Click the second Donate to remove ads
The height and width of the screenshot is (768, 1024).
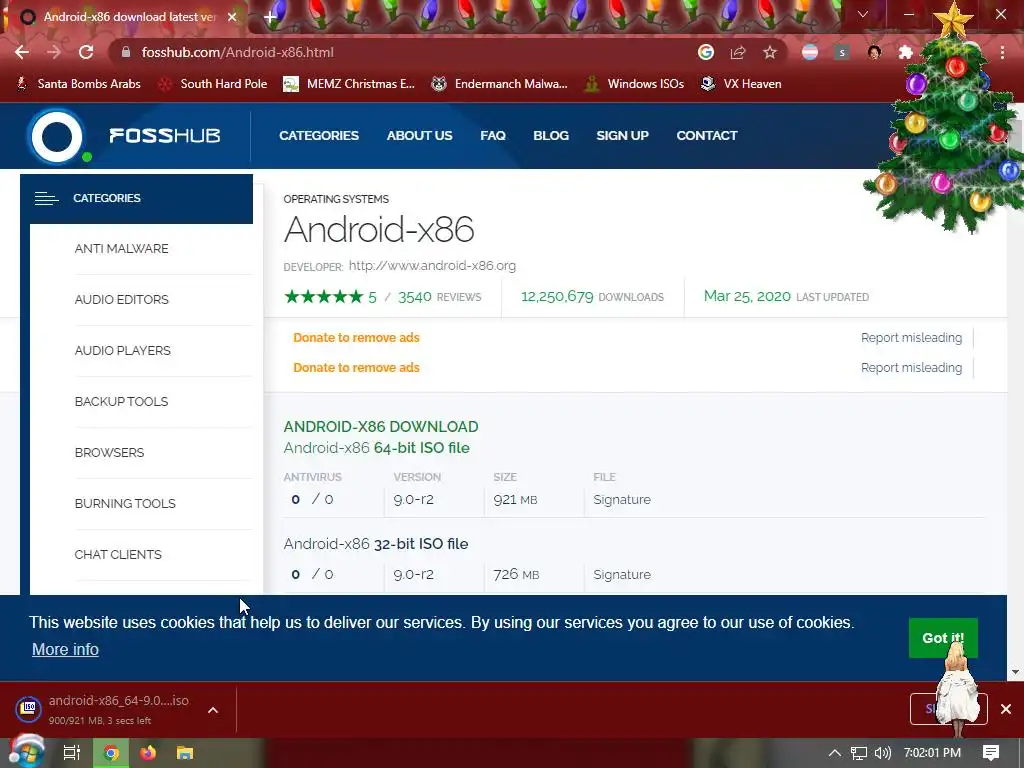tap(356, 368)
